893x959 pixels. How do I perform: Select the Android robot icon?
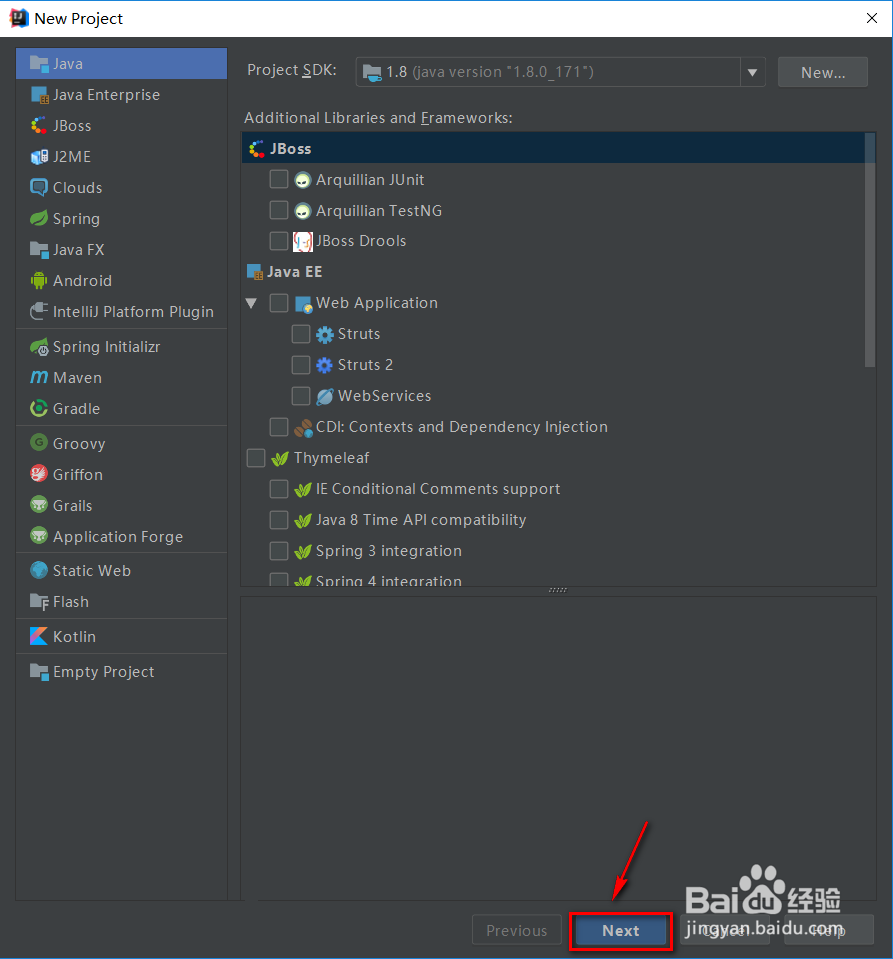(x=39, y=281)
